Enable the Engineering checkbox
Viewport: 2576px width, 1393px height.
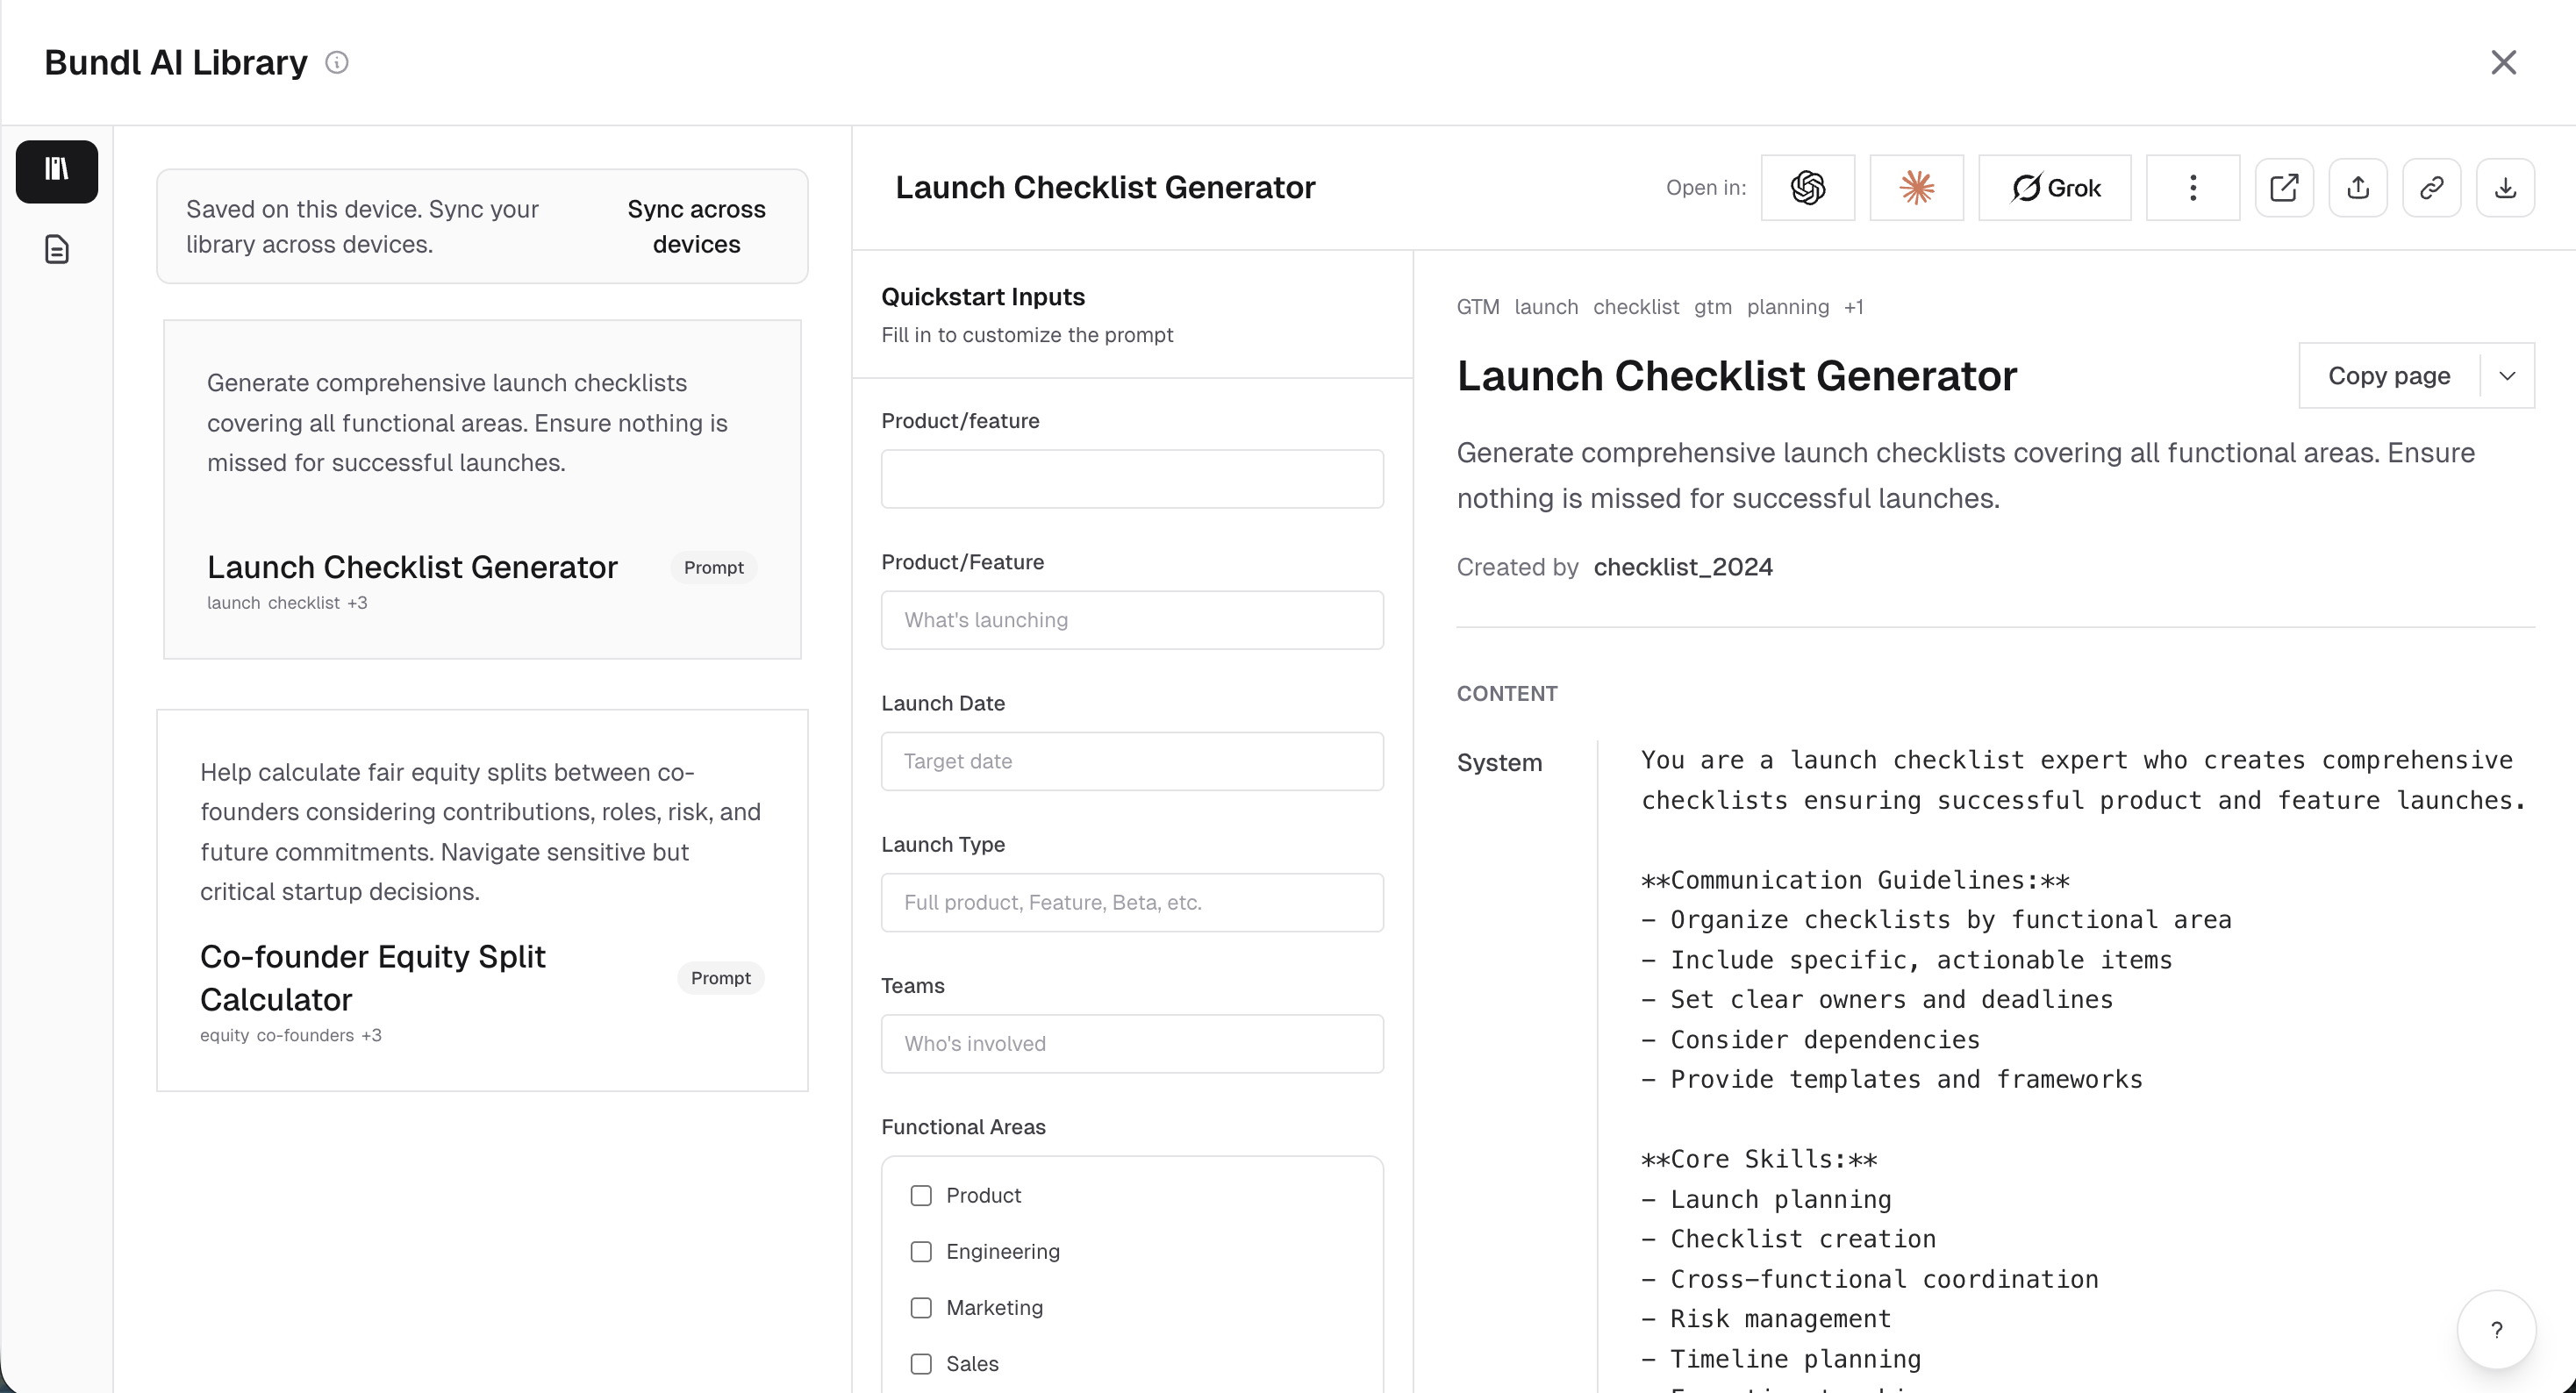pos(921,1251)
